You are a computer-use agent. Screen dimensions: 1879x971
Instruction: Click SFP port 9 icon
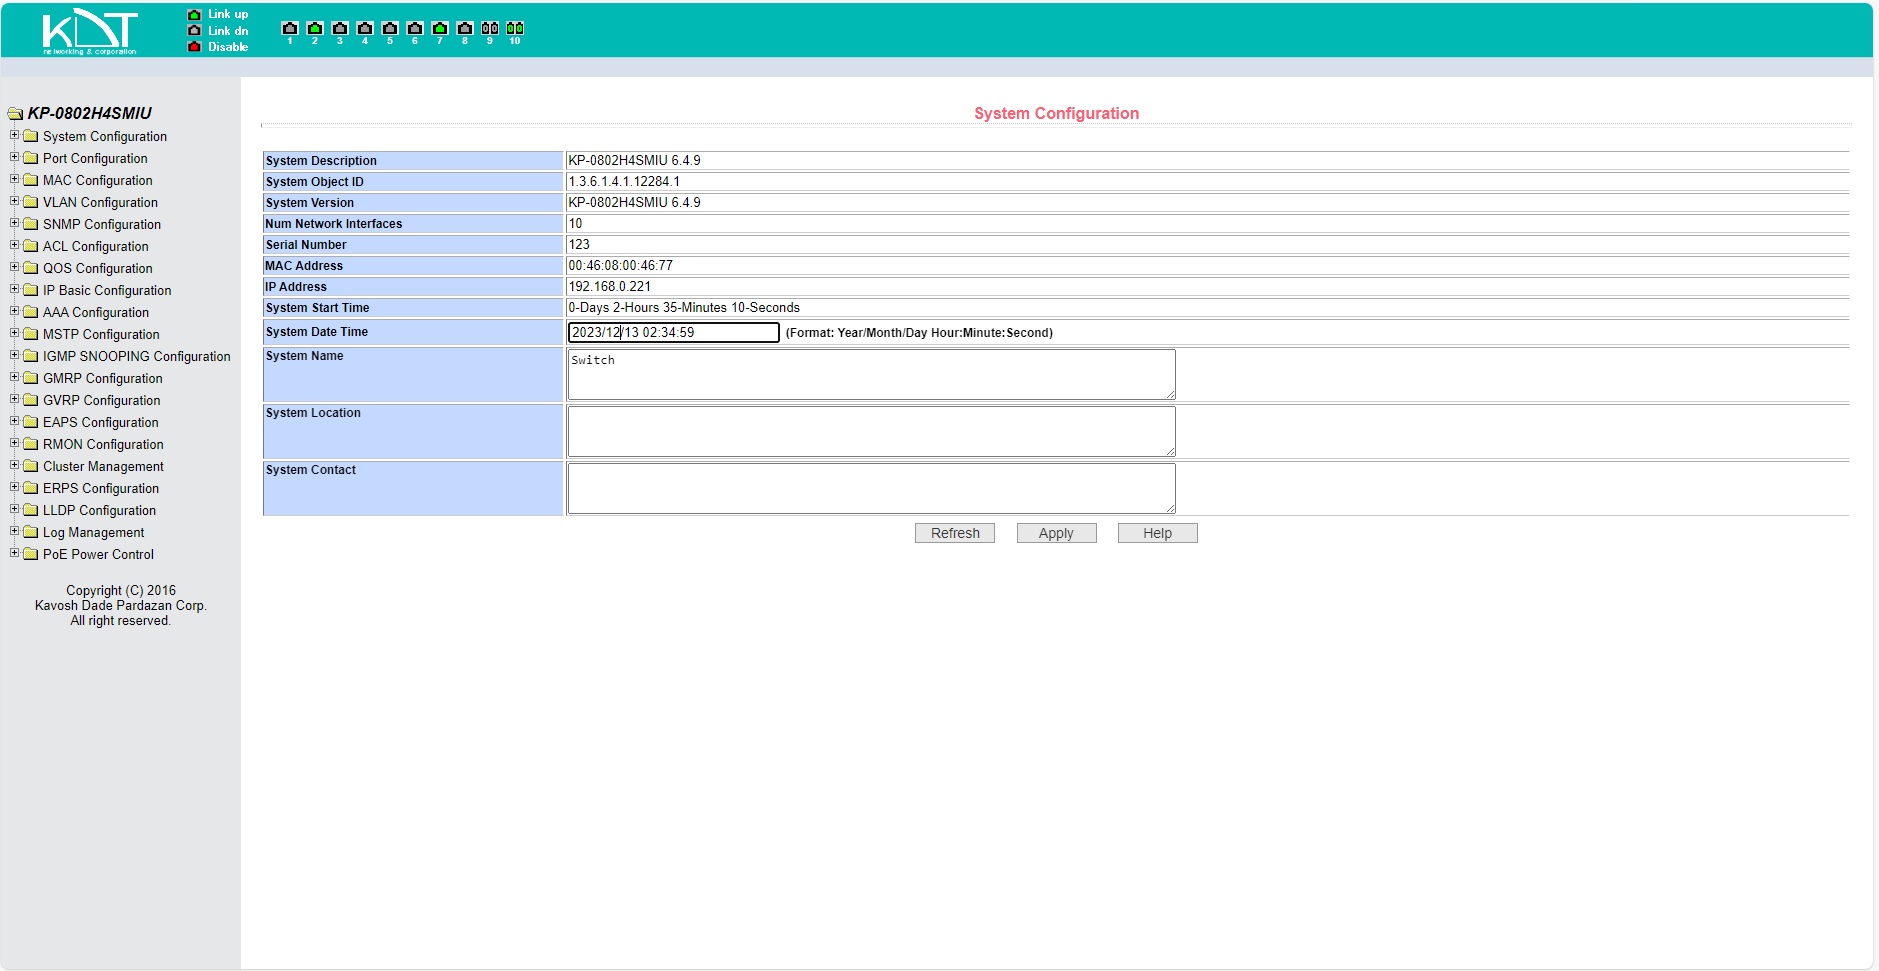(x=490, y=28)
